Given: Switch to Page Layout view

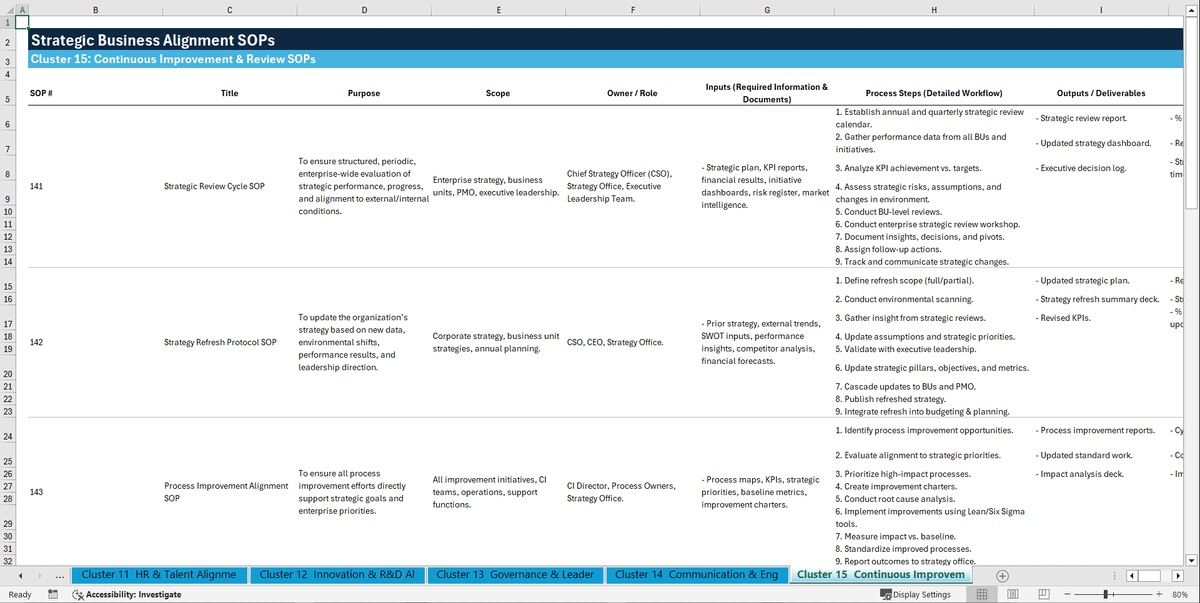Looking at the screenshot, I should click(1013, 594).
